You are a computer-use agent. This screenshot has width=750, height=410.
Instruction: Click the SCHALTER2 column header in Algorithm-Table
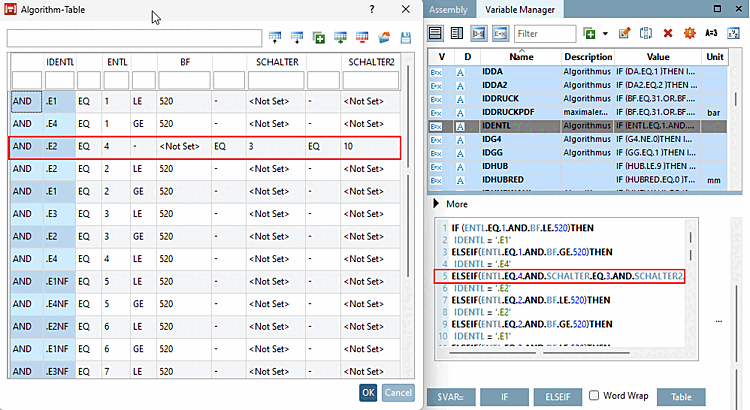point(371,62)
